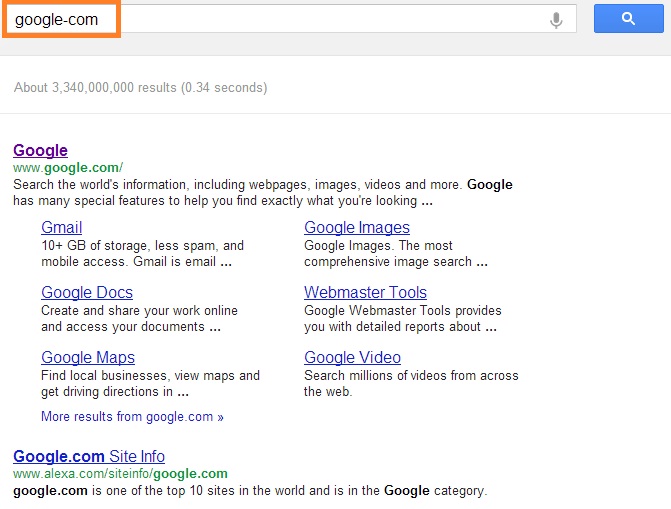
Task: Open the Google result title link
Action: click(40, 151)
